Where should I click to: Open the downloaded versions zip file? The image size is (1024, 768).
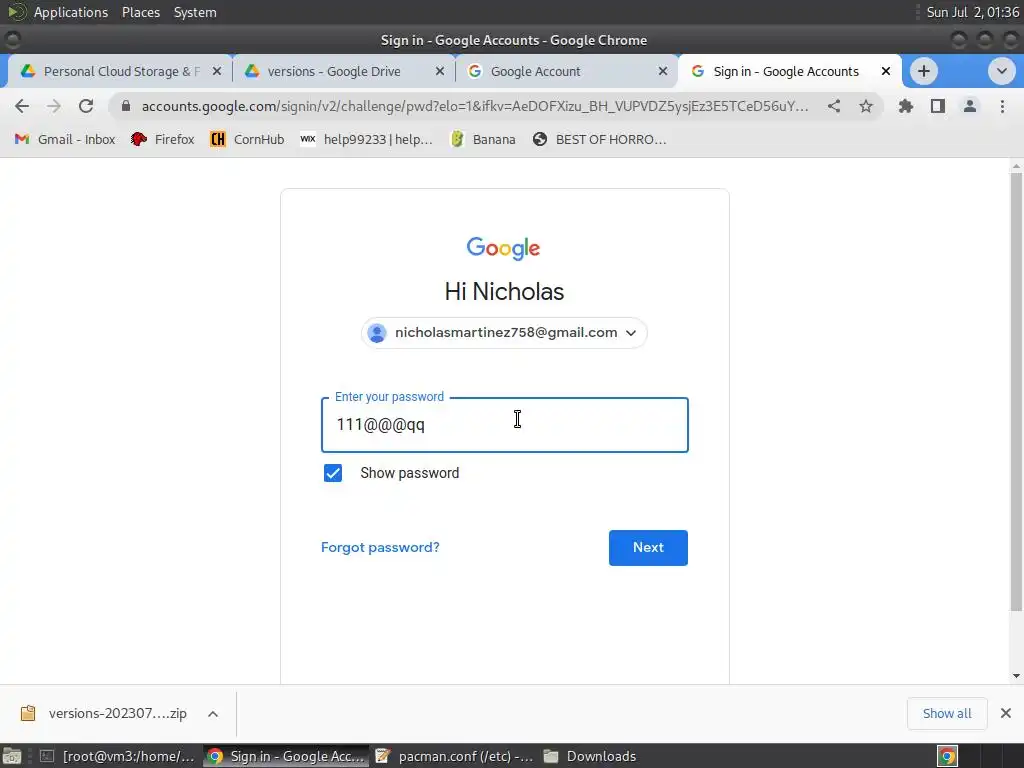(x=104, y=713)
